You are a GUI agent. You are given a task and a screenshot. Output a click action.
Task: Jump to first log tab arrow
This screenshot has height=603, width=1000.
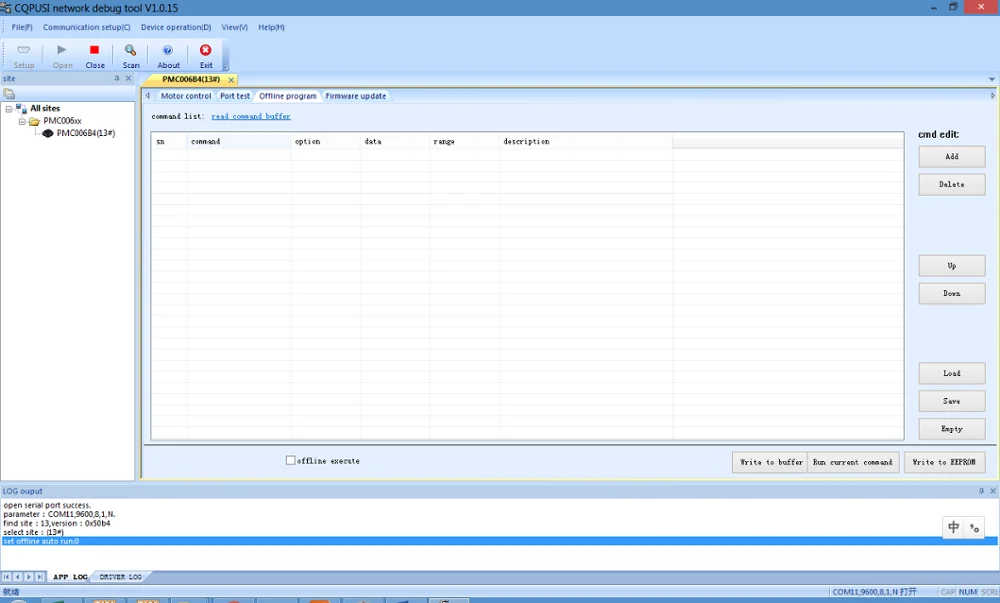click(6, 577)
